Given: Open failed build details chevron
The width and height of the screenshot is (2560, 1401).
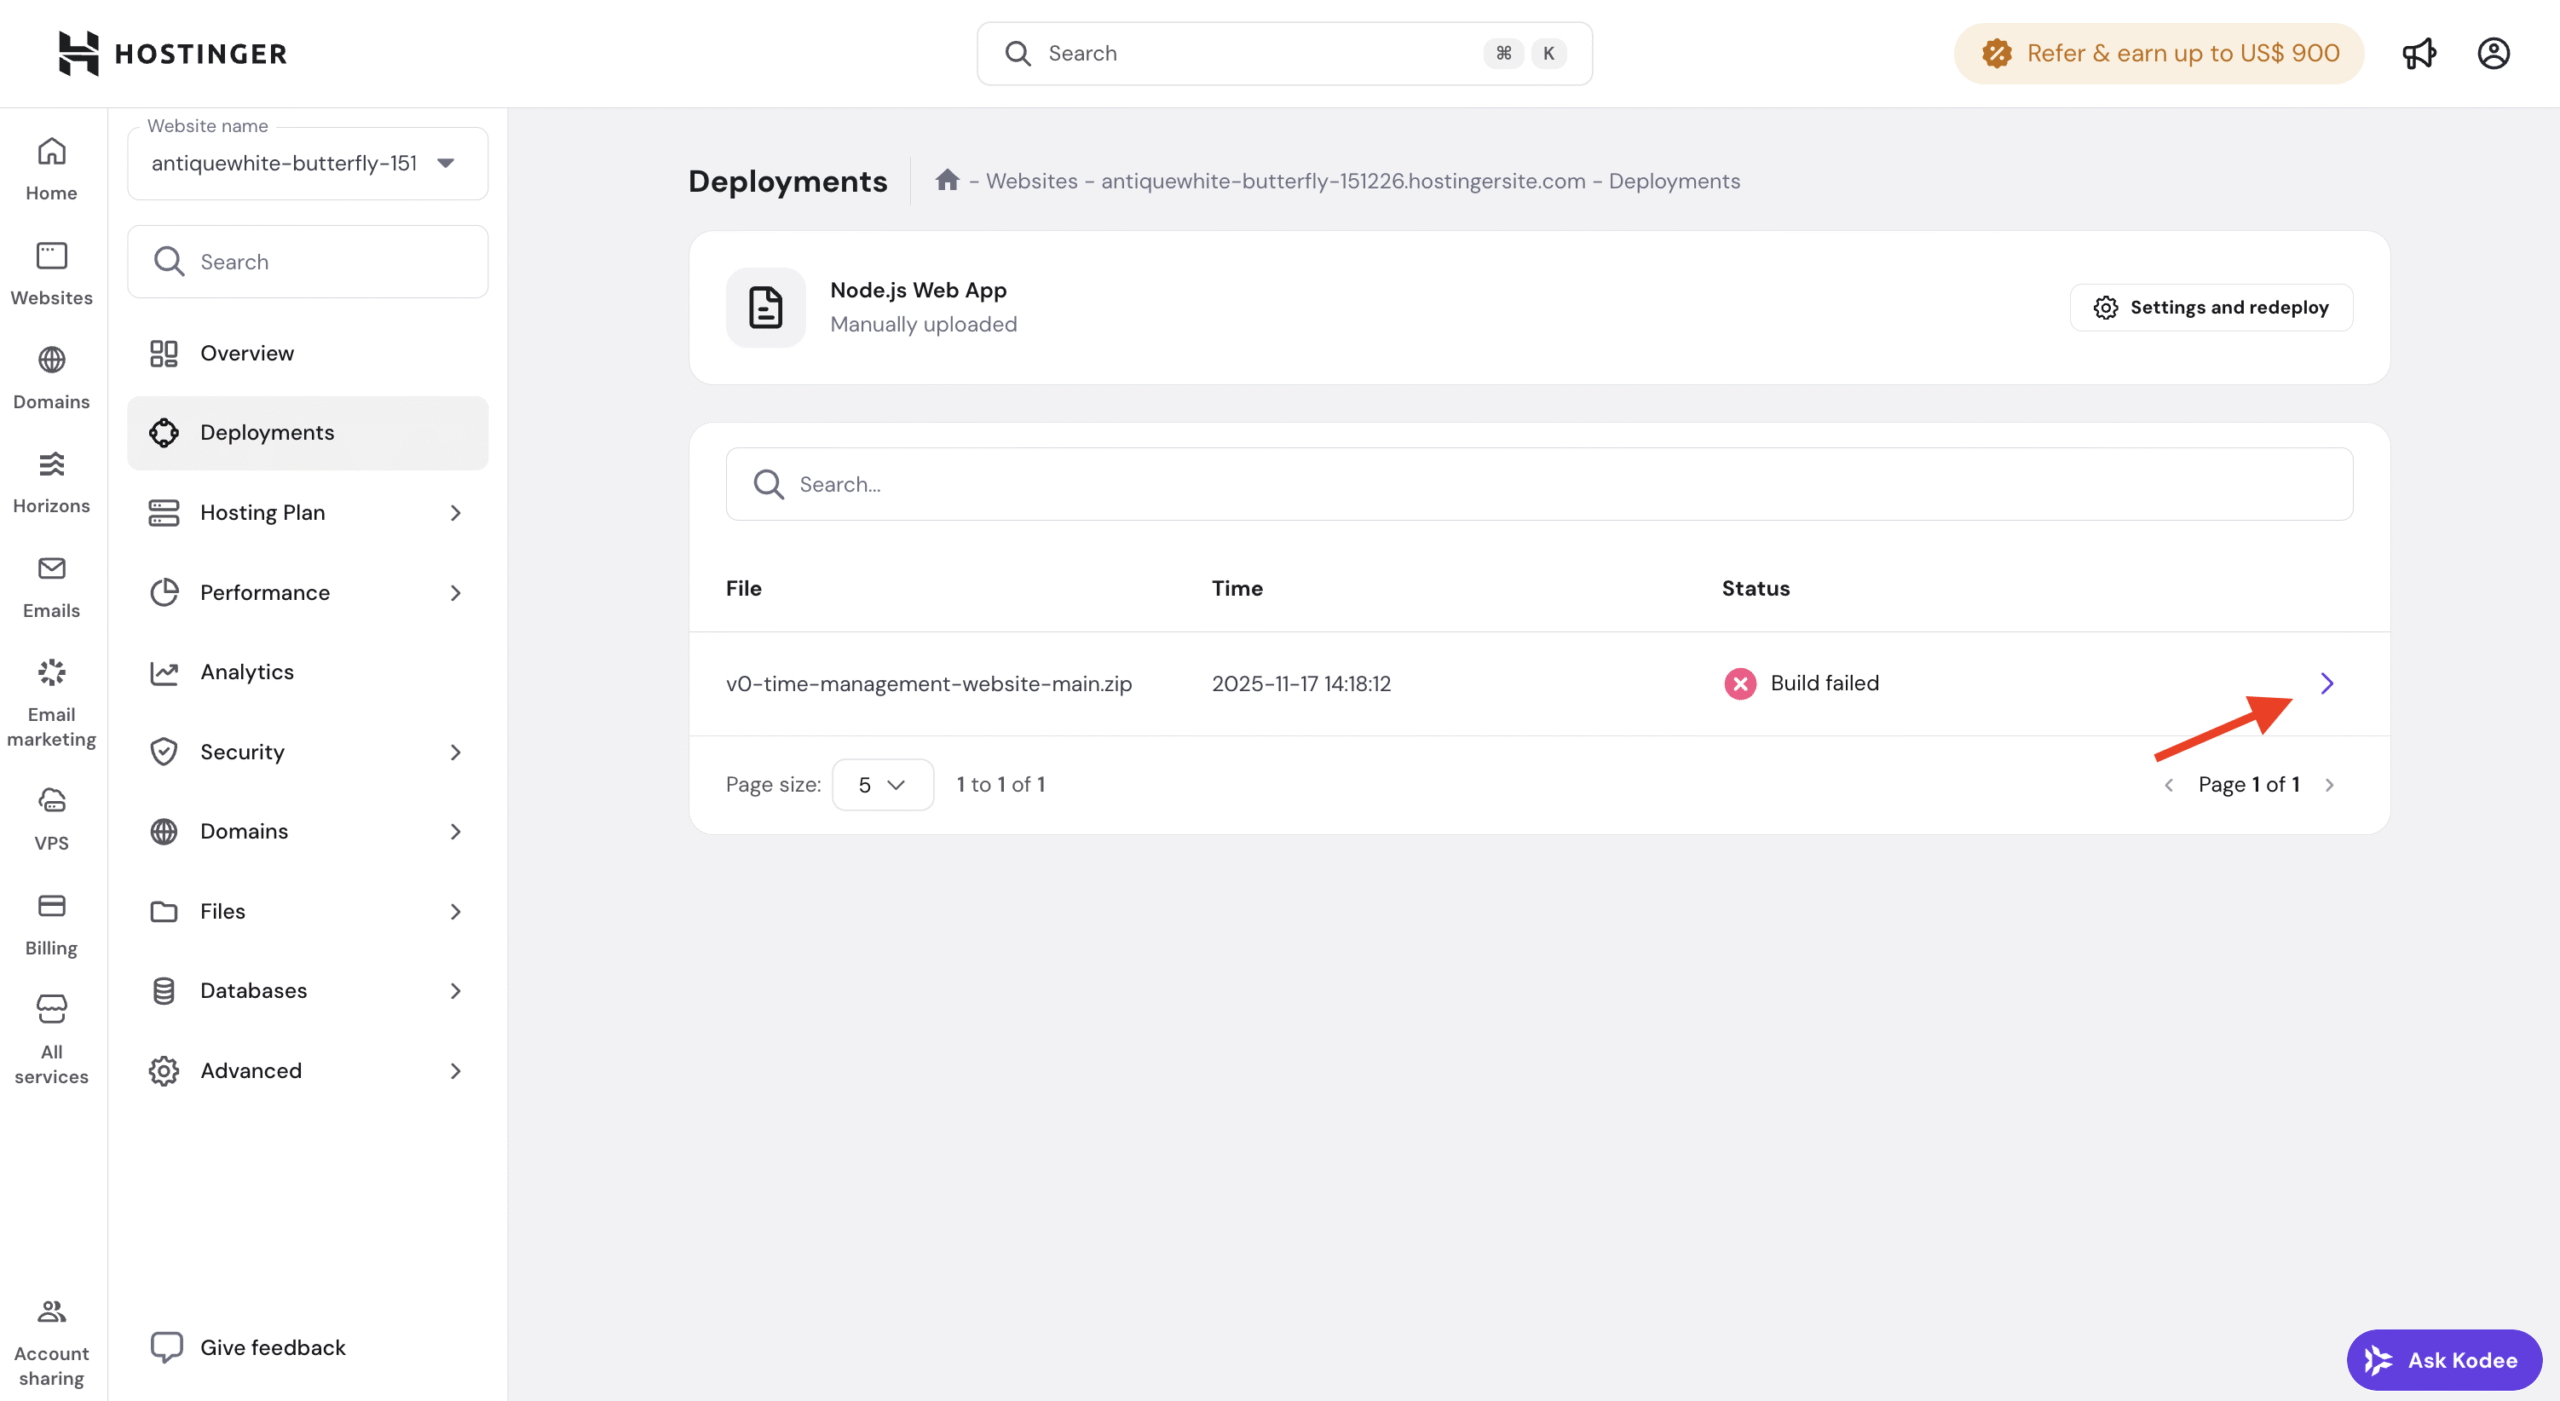Looking at the screenshot, I should [2326, 683].
